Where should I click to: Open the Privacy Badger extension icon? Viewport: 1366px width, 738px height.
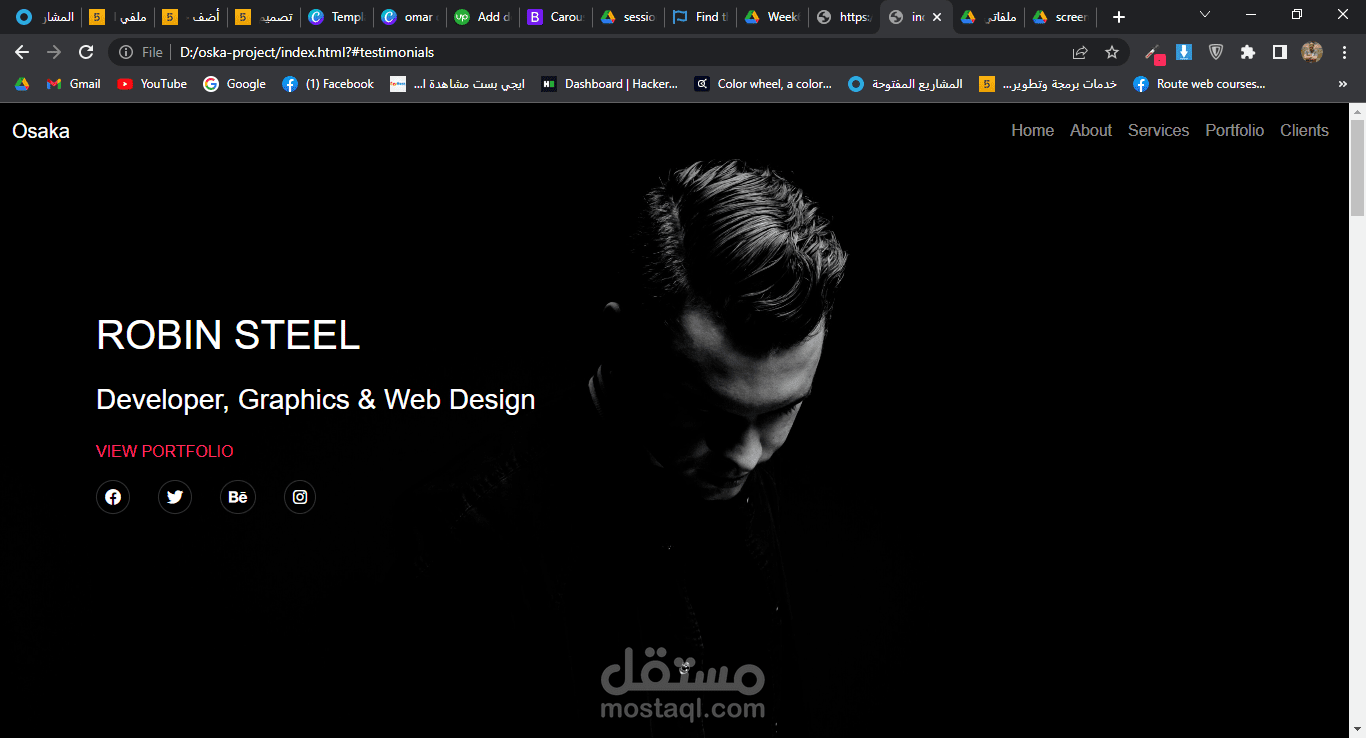[x=1215, y=52]
